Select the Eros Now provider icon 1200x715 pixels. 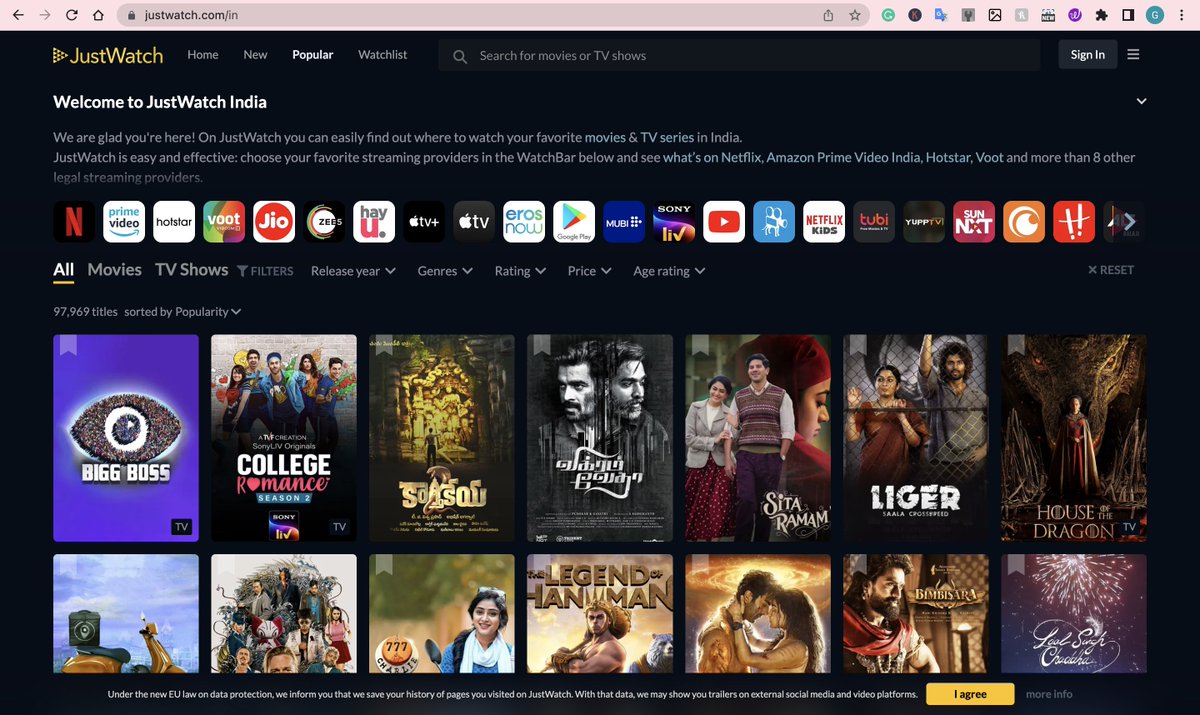click(524, 222)
